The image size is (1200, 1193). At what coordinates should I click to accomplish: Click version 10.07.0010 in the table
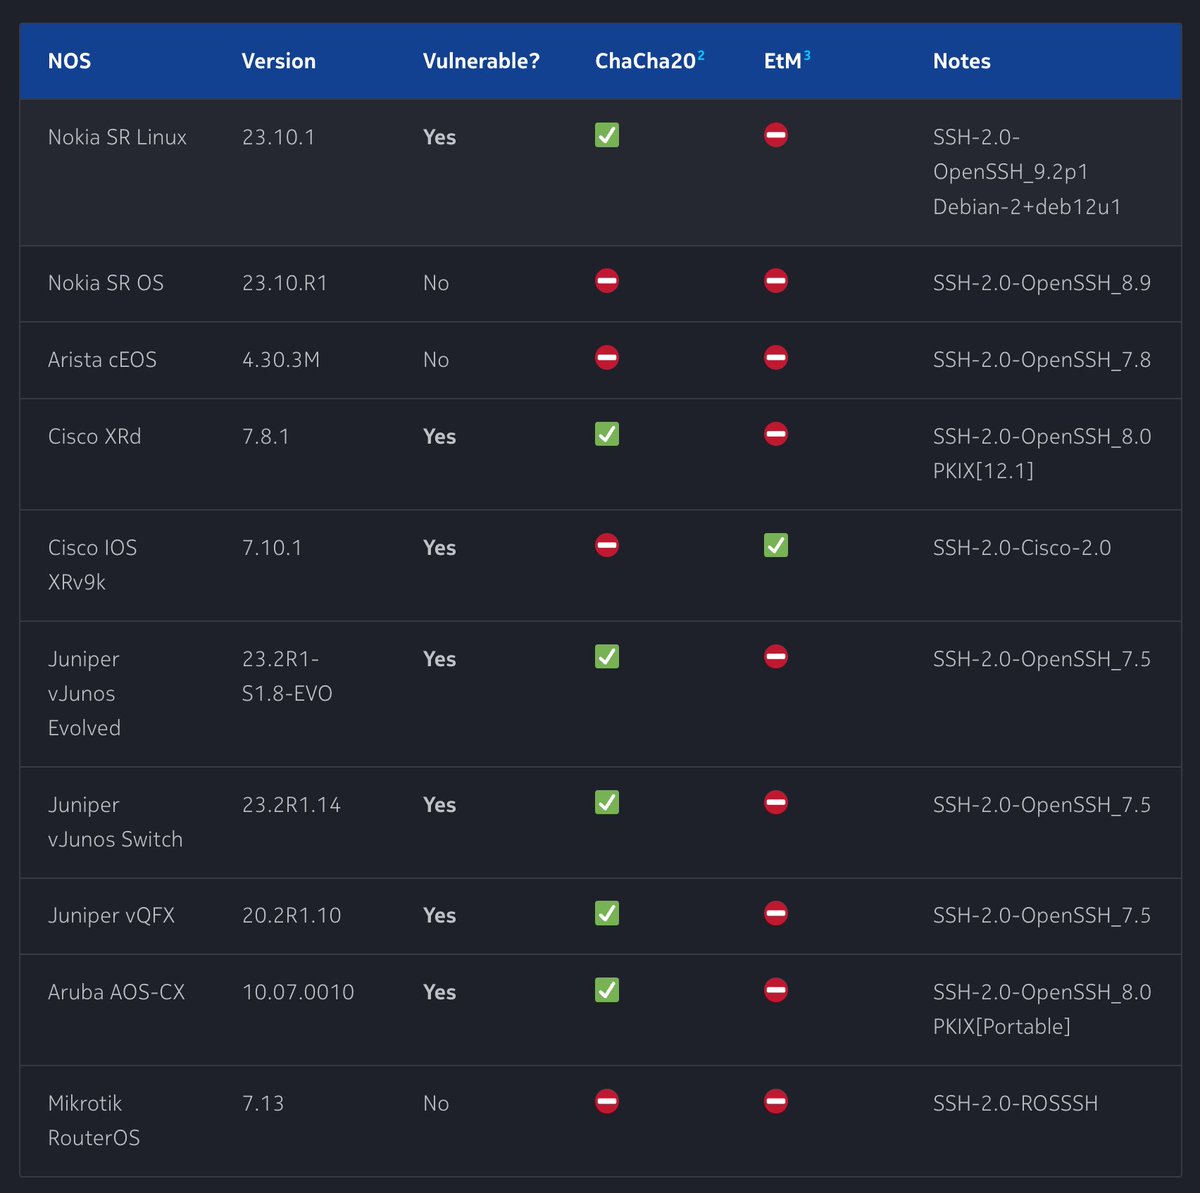[298, 992]
